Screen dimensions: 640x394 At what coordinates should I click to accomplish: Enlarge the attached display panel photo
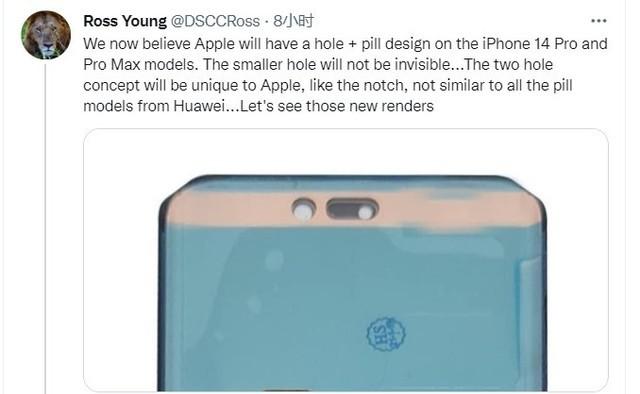pyautogui.click(x=346, y=260)
